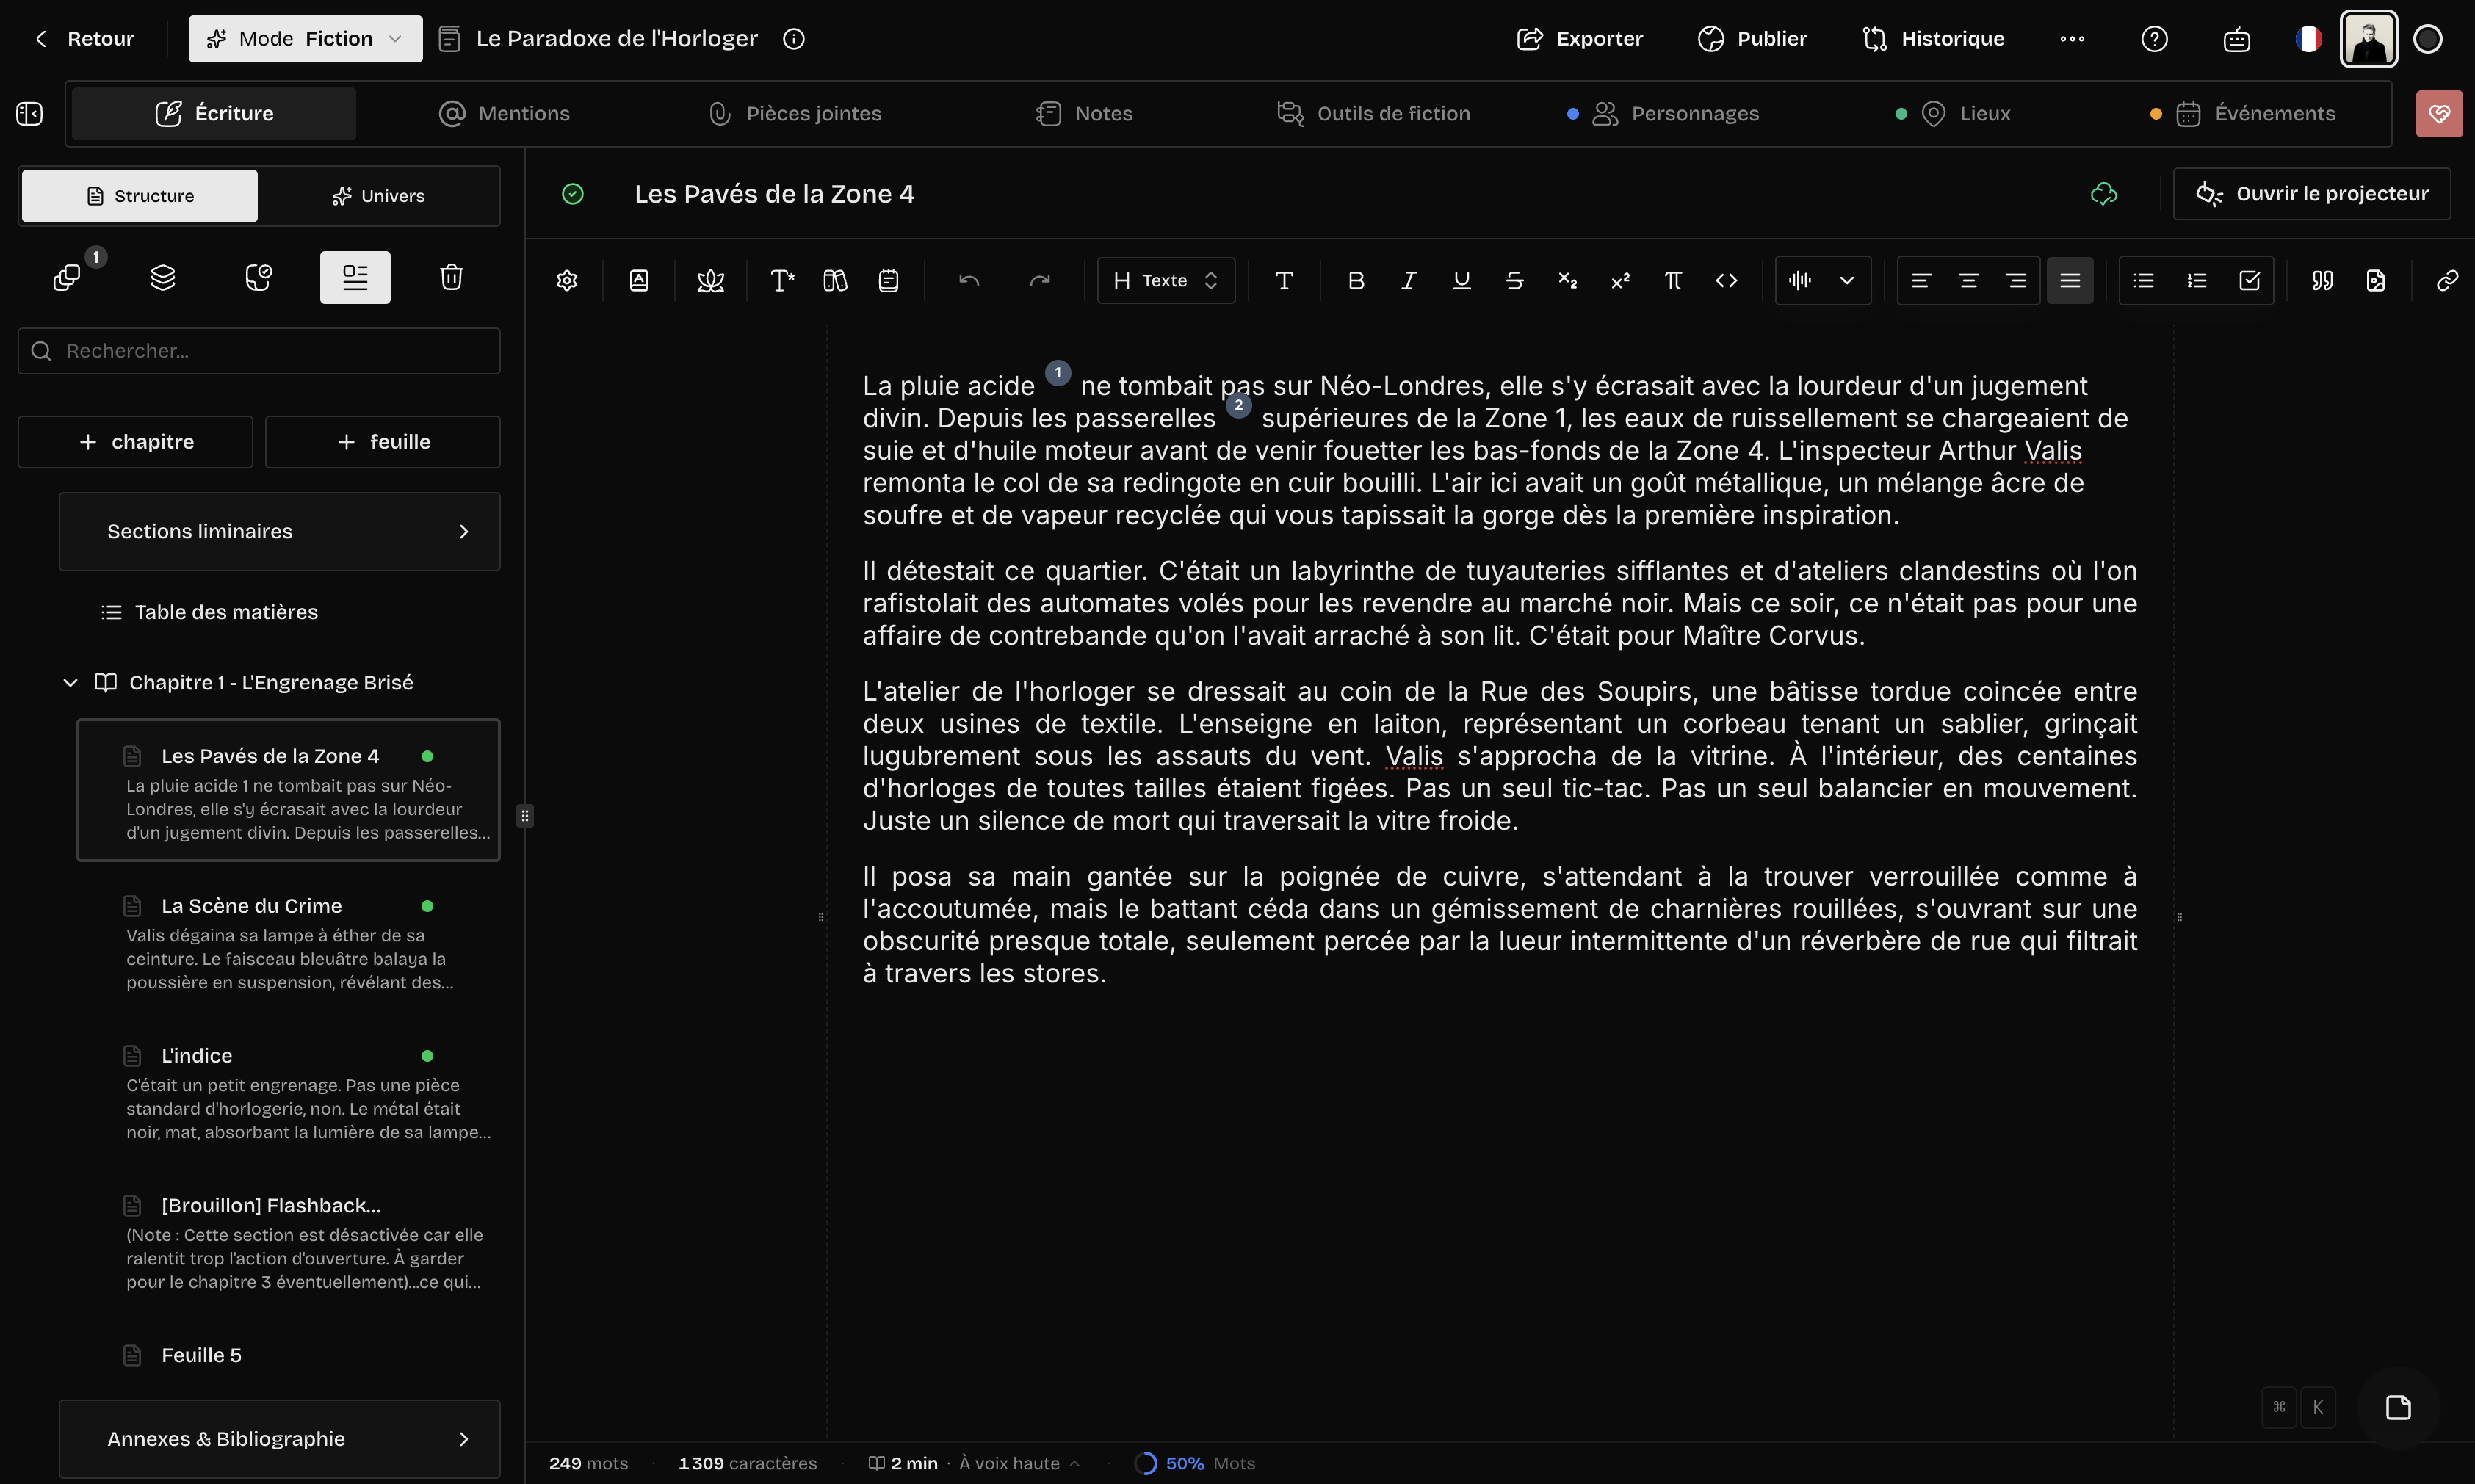Open the Texte heading style dropdown

(1165, 280)
